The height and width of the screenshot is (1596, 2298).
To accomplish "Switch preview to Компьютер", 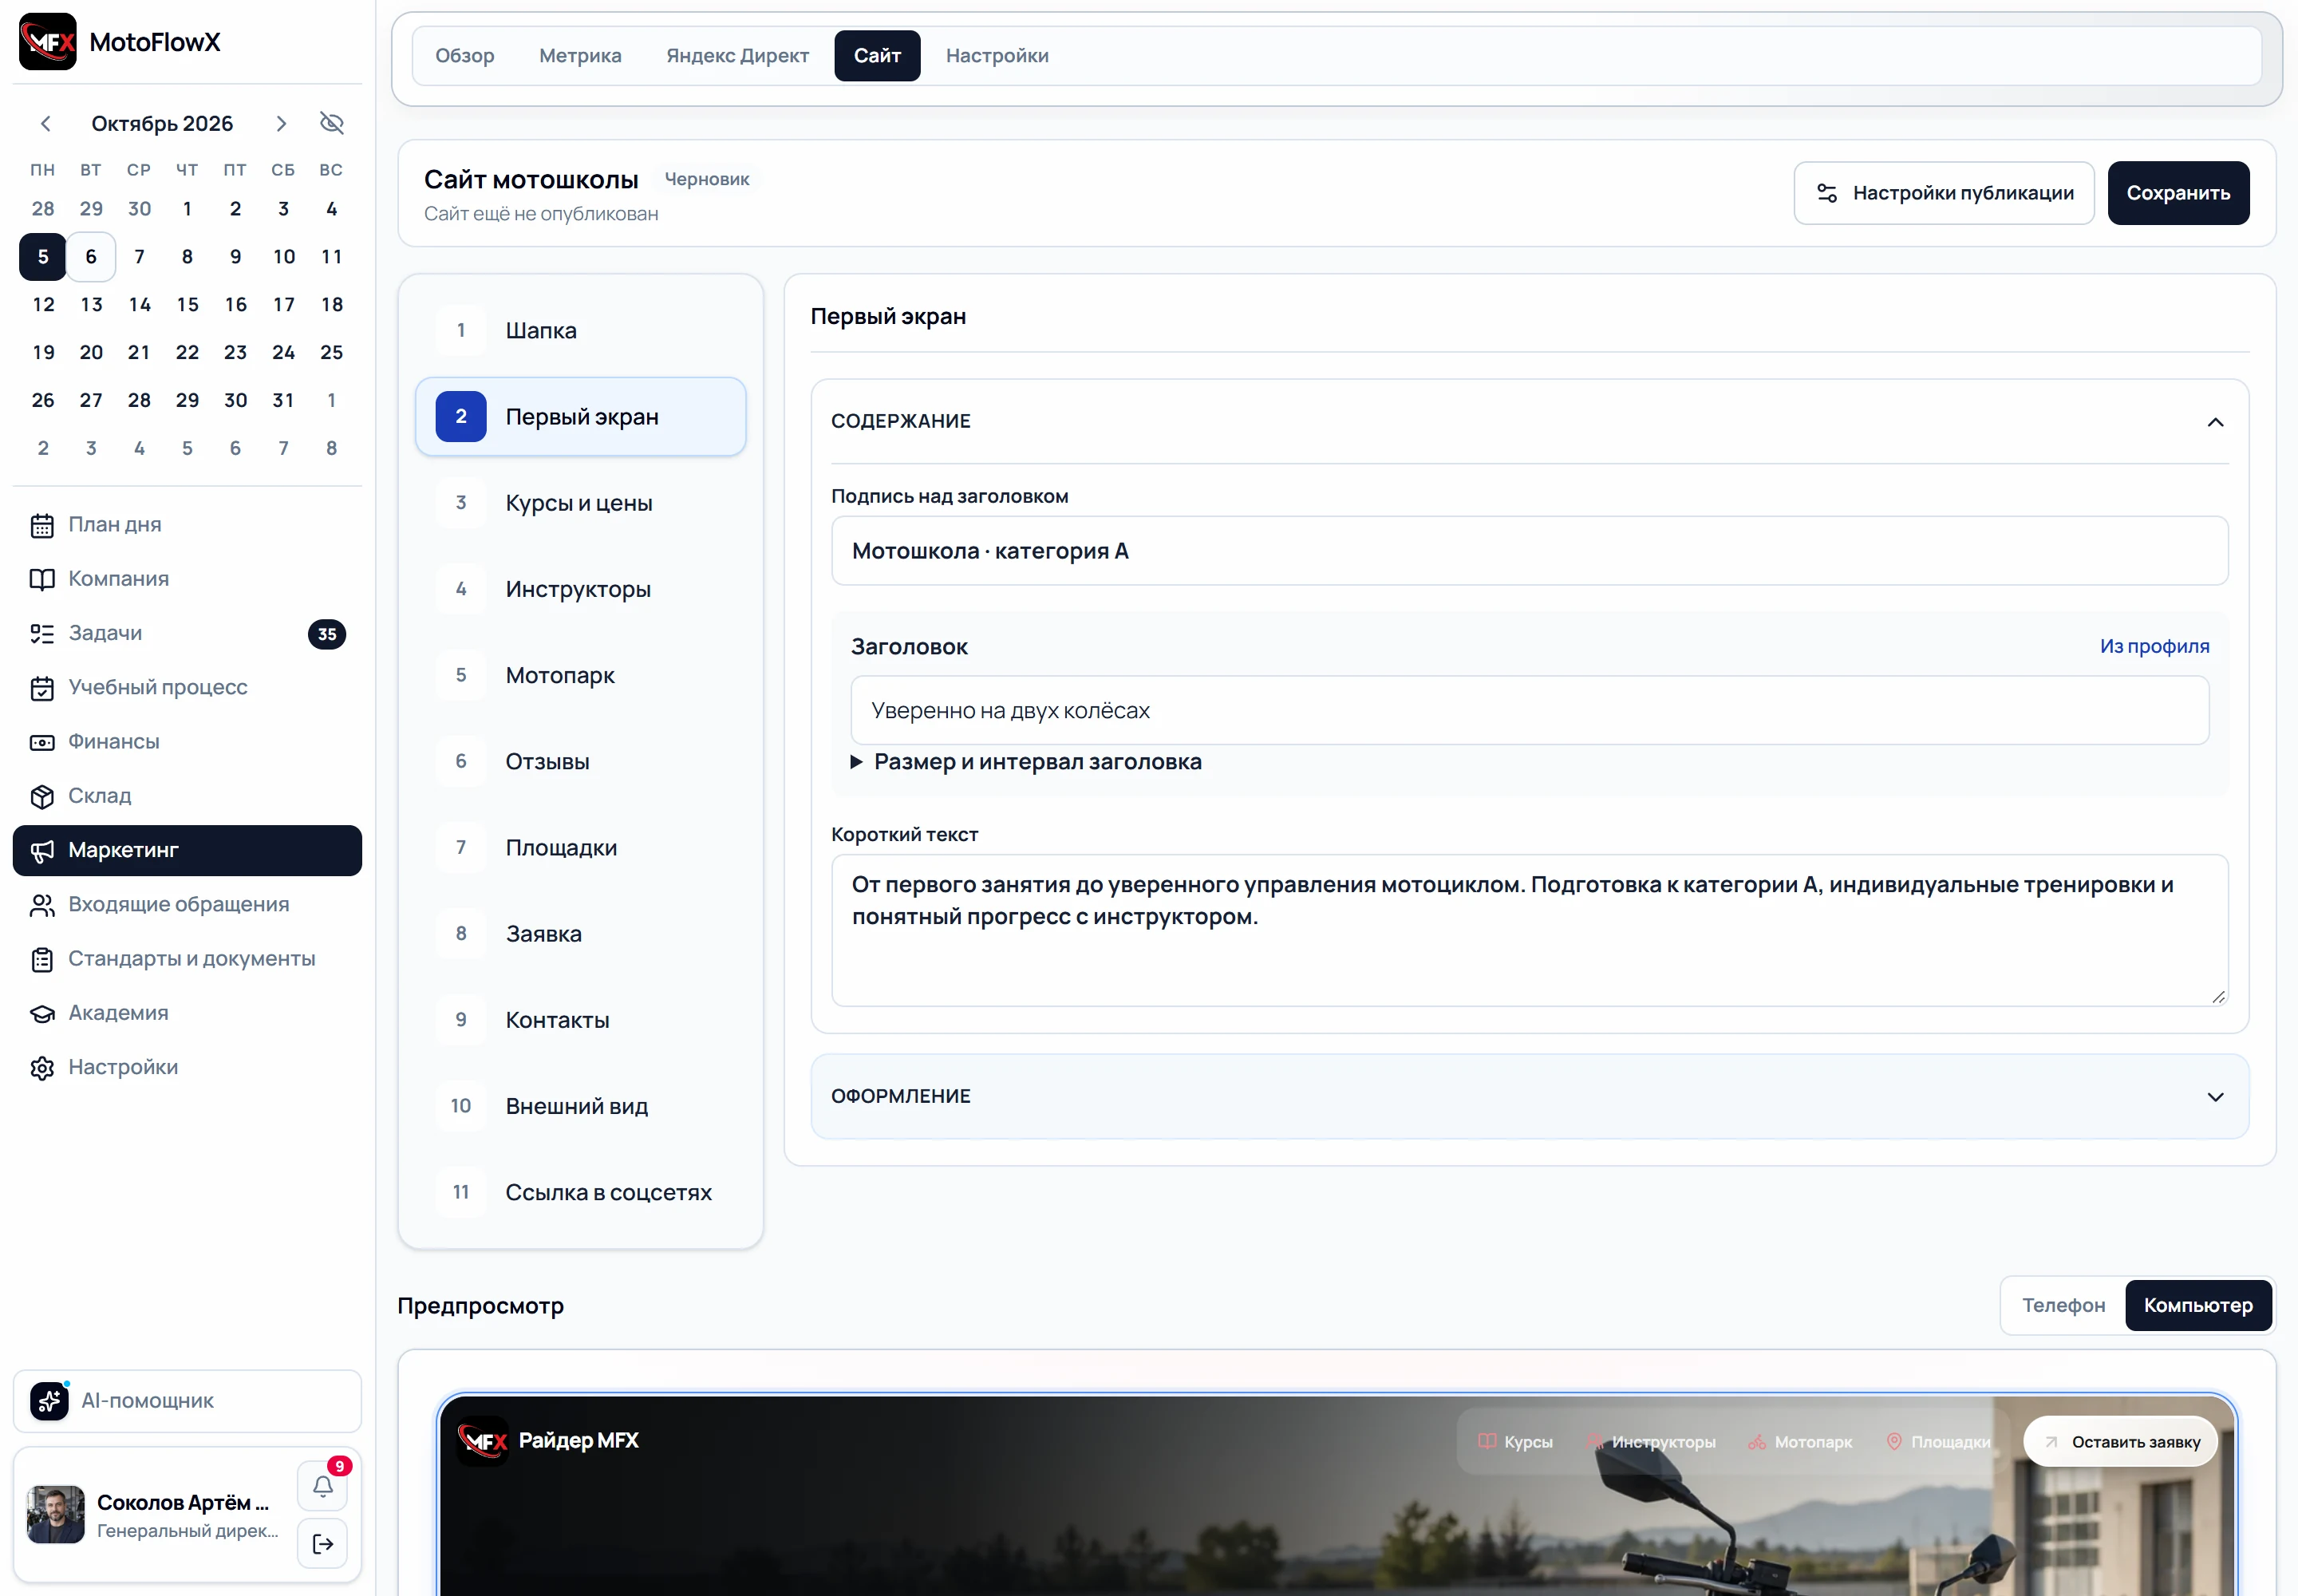I will coord(2198,1305).
